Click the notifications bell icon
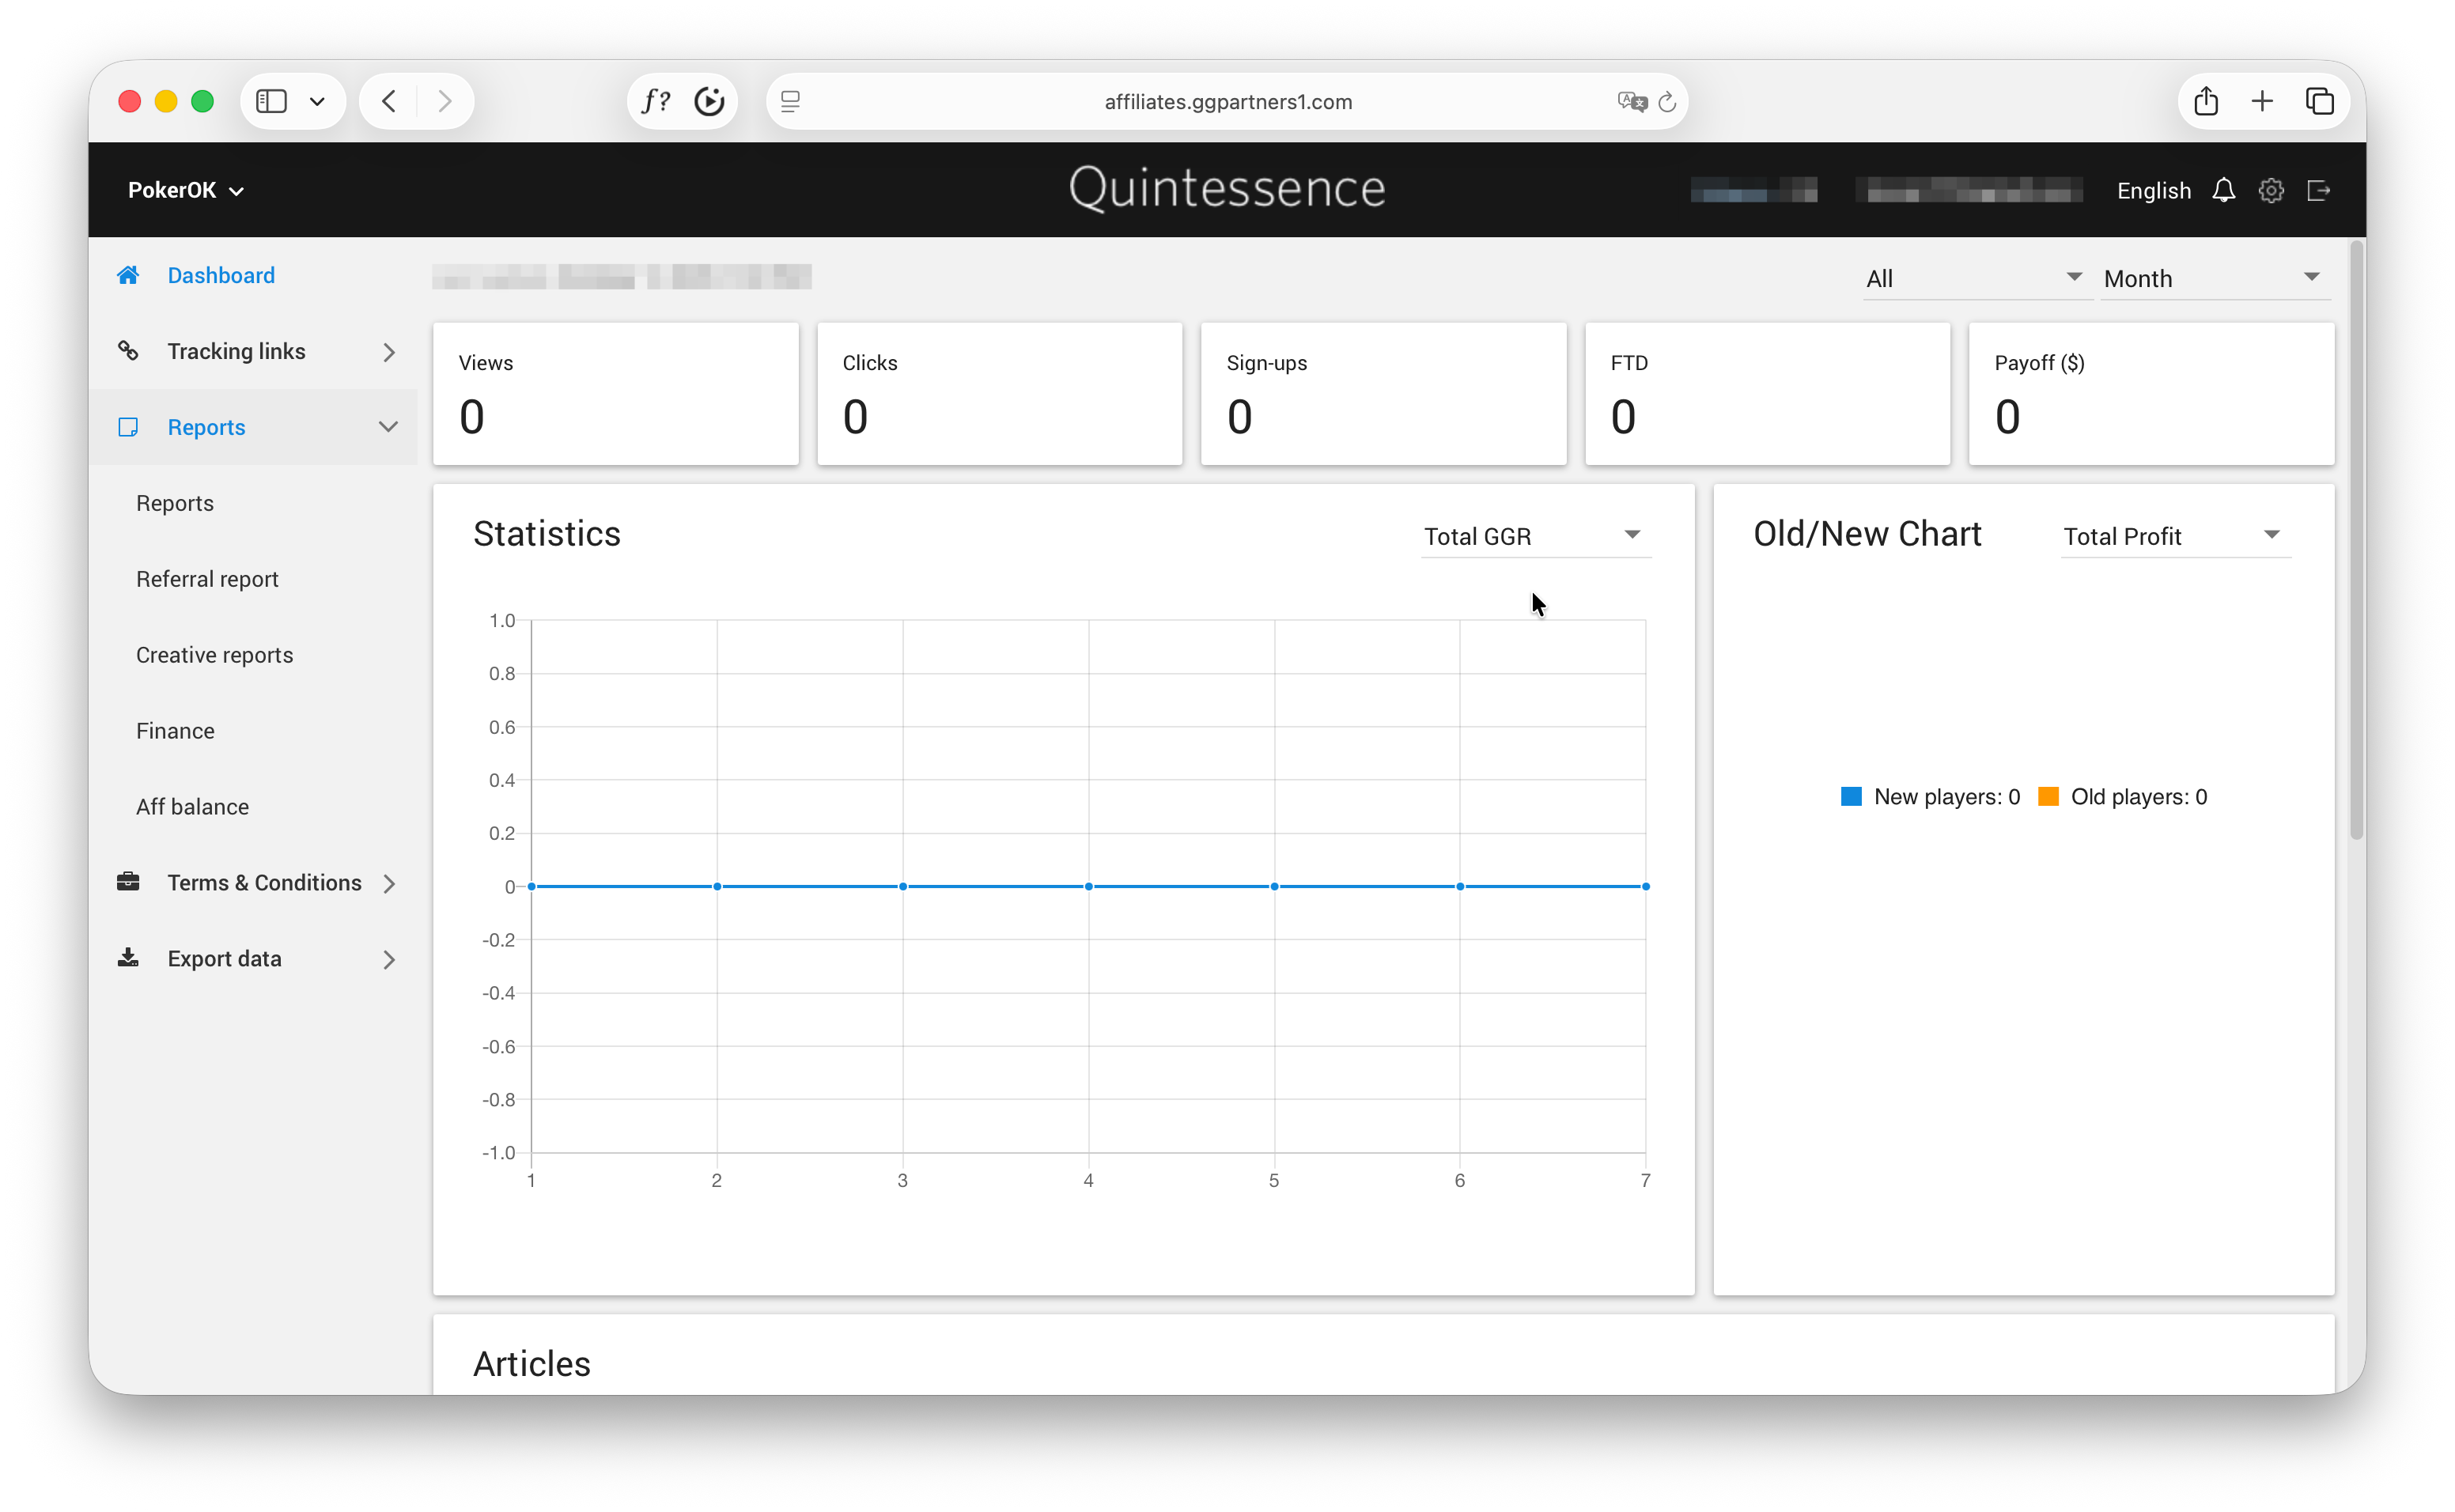2455x1512 pixels. click(x=2222, y=190)
